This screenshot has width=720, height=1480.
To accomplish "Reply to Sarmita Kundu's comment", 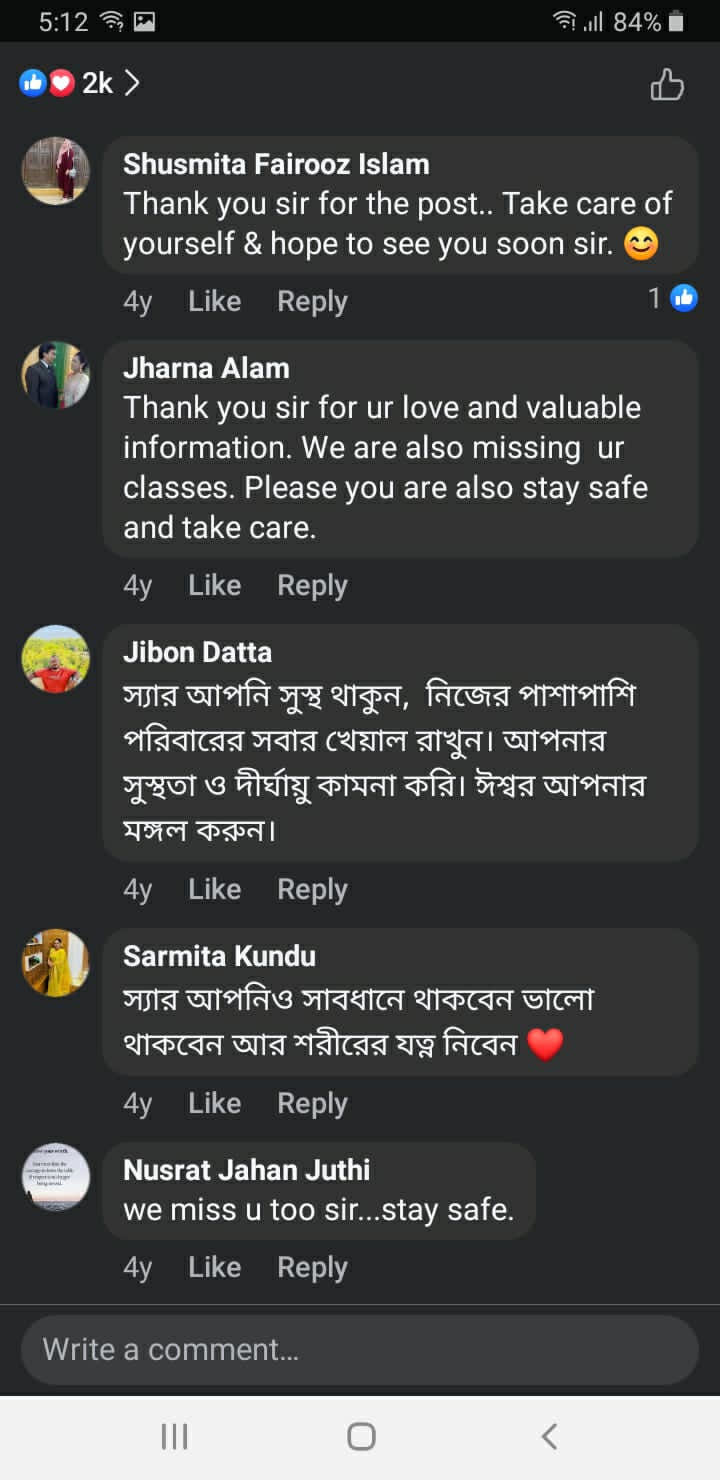I will [x=312, y=1104].
